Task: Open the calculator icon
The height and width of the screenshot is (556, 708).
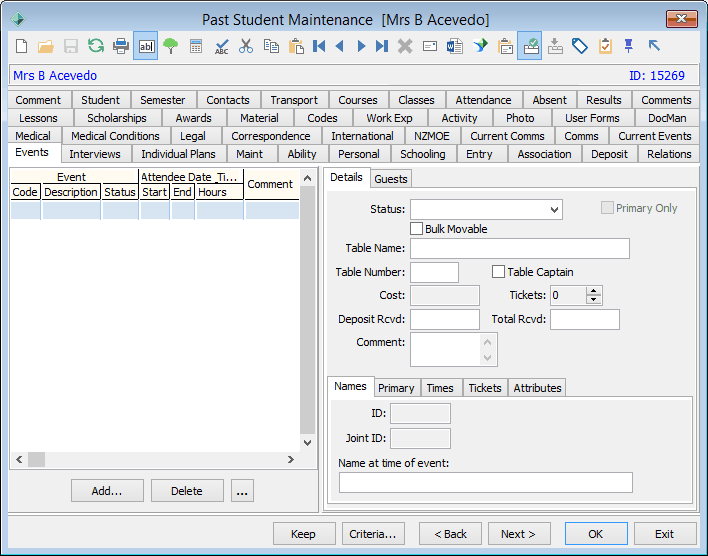Action: point(196,46)
